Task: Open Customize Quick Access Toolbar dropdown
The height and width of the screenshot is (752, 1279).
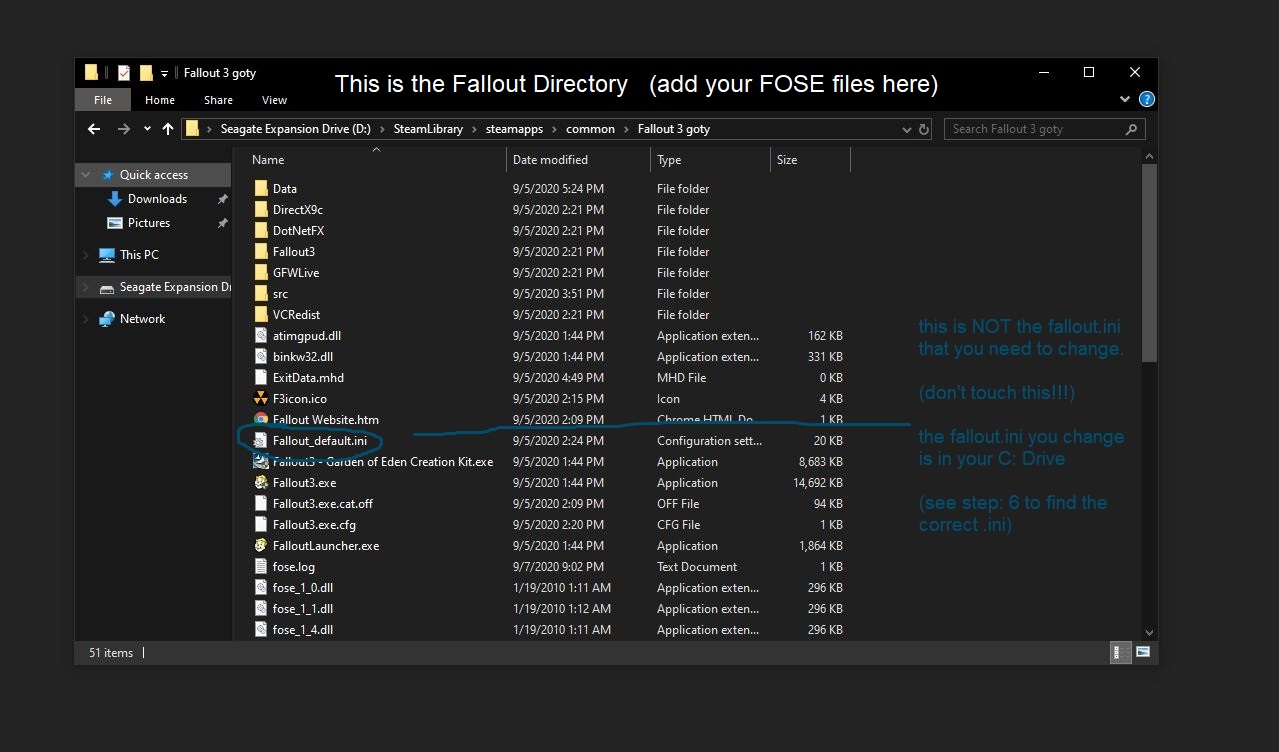Action: click(x=164, y=73)
